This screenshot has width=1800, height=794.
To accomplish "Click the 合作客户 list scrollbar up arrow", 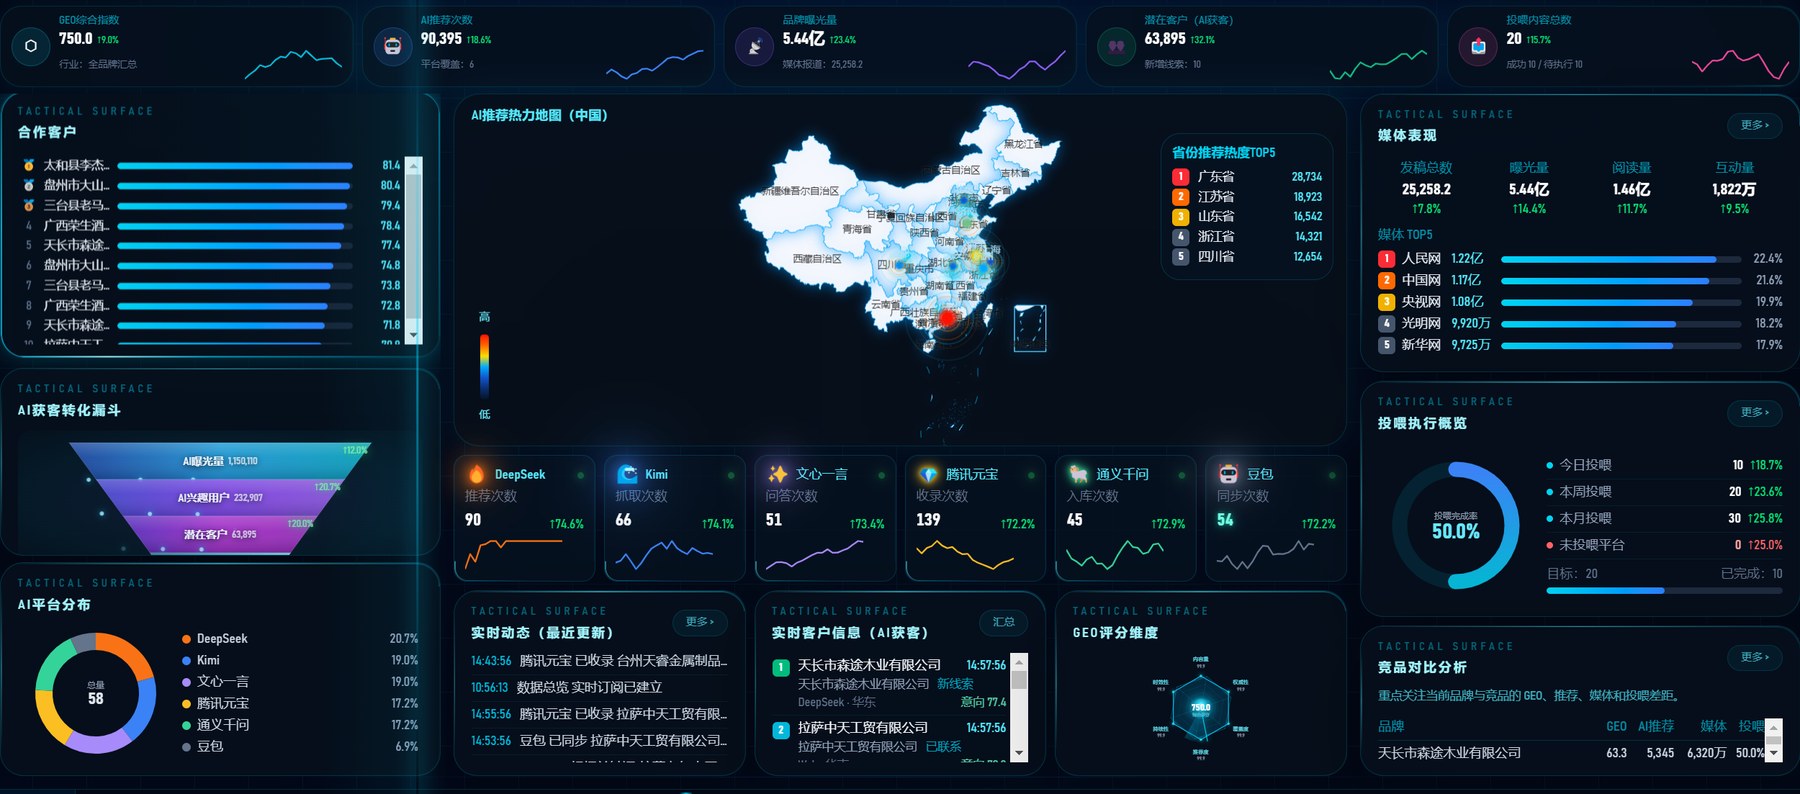I will pyautogui.click(x=414, y=165).
